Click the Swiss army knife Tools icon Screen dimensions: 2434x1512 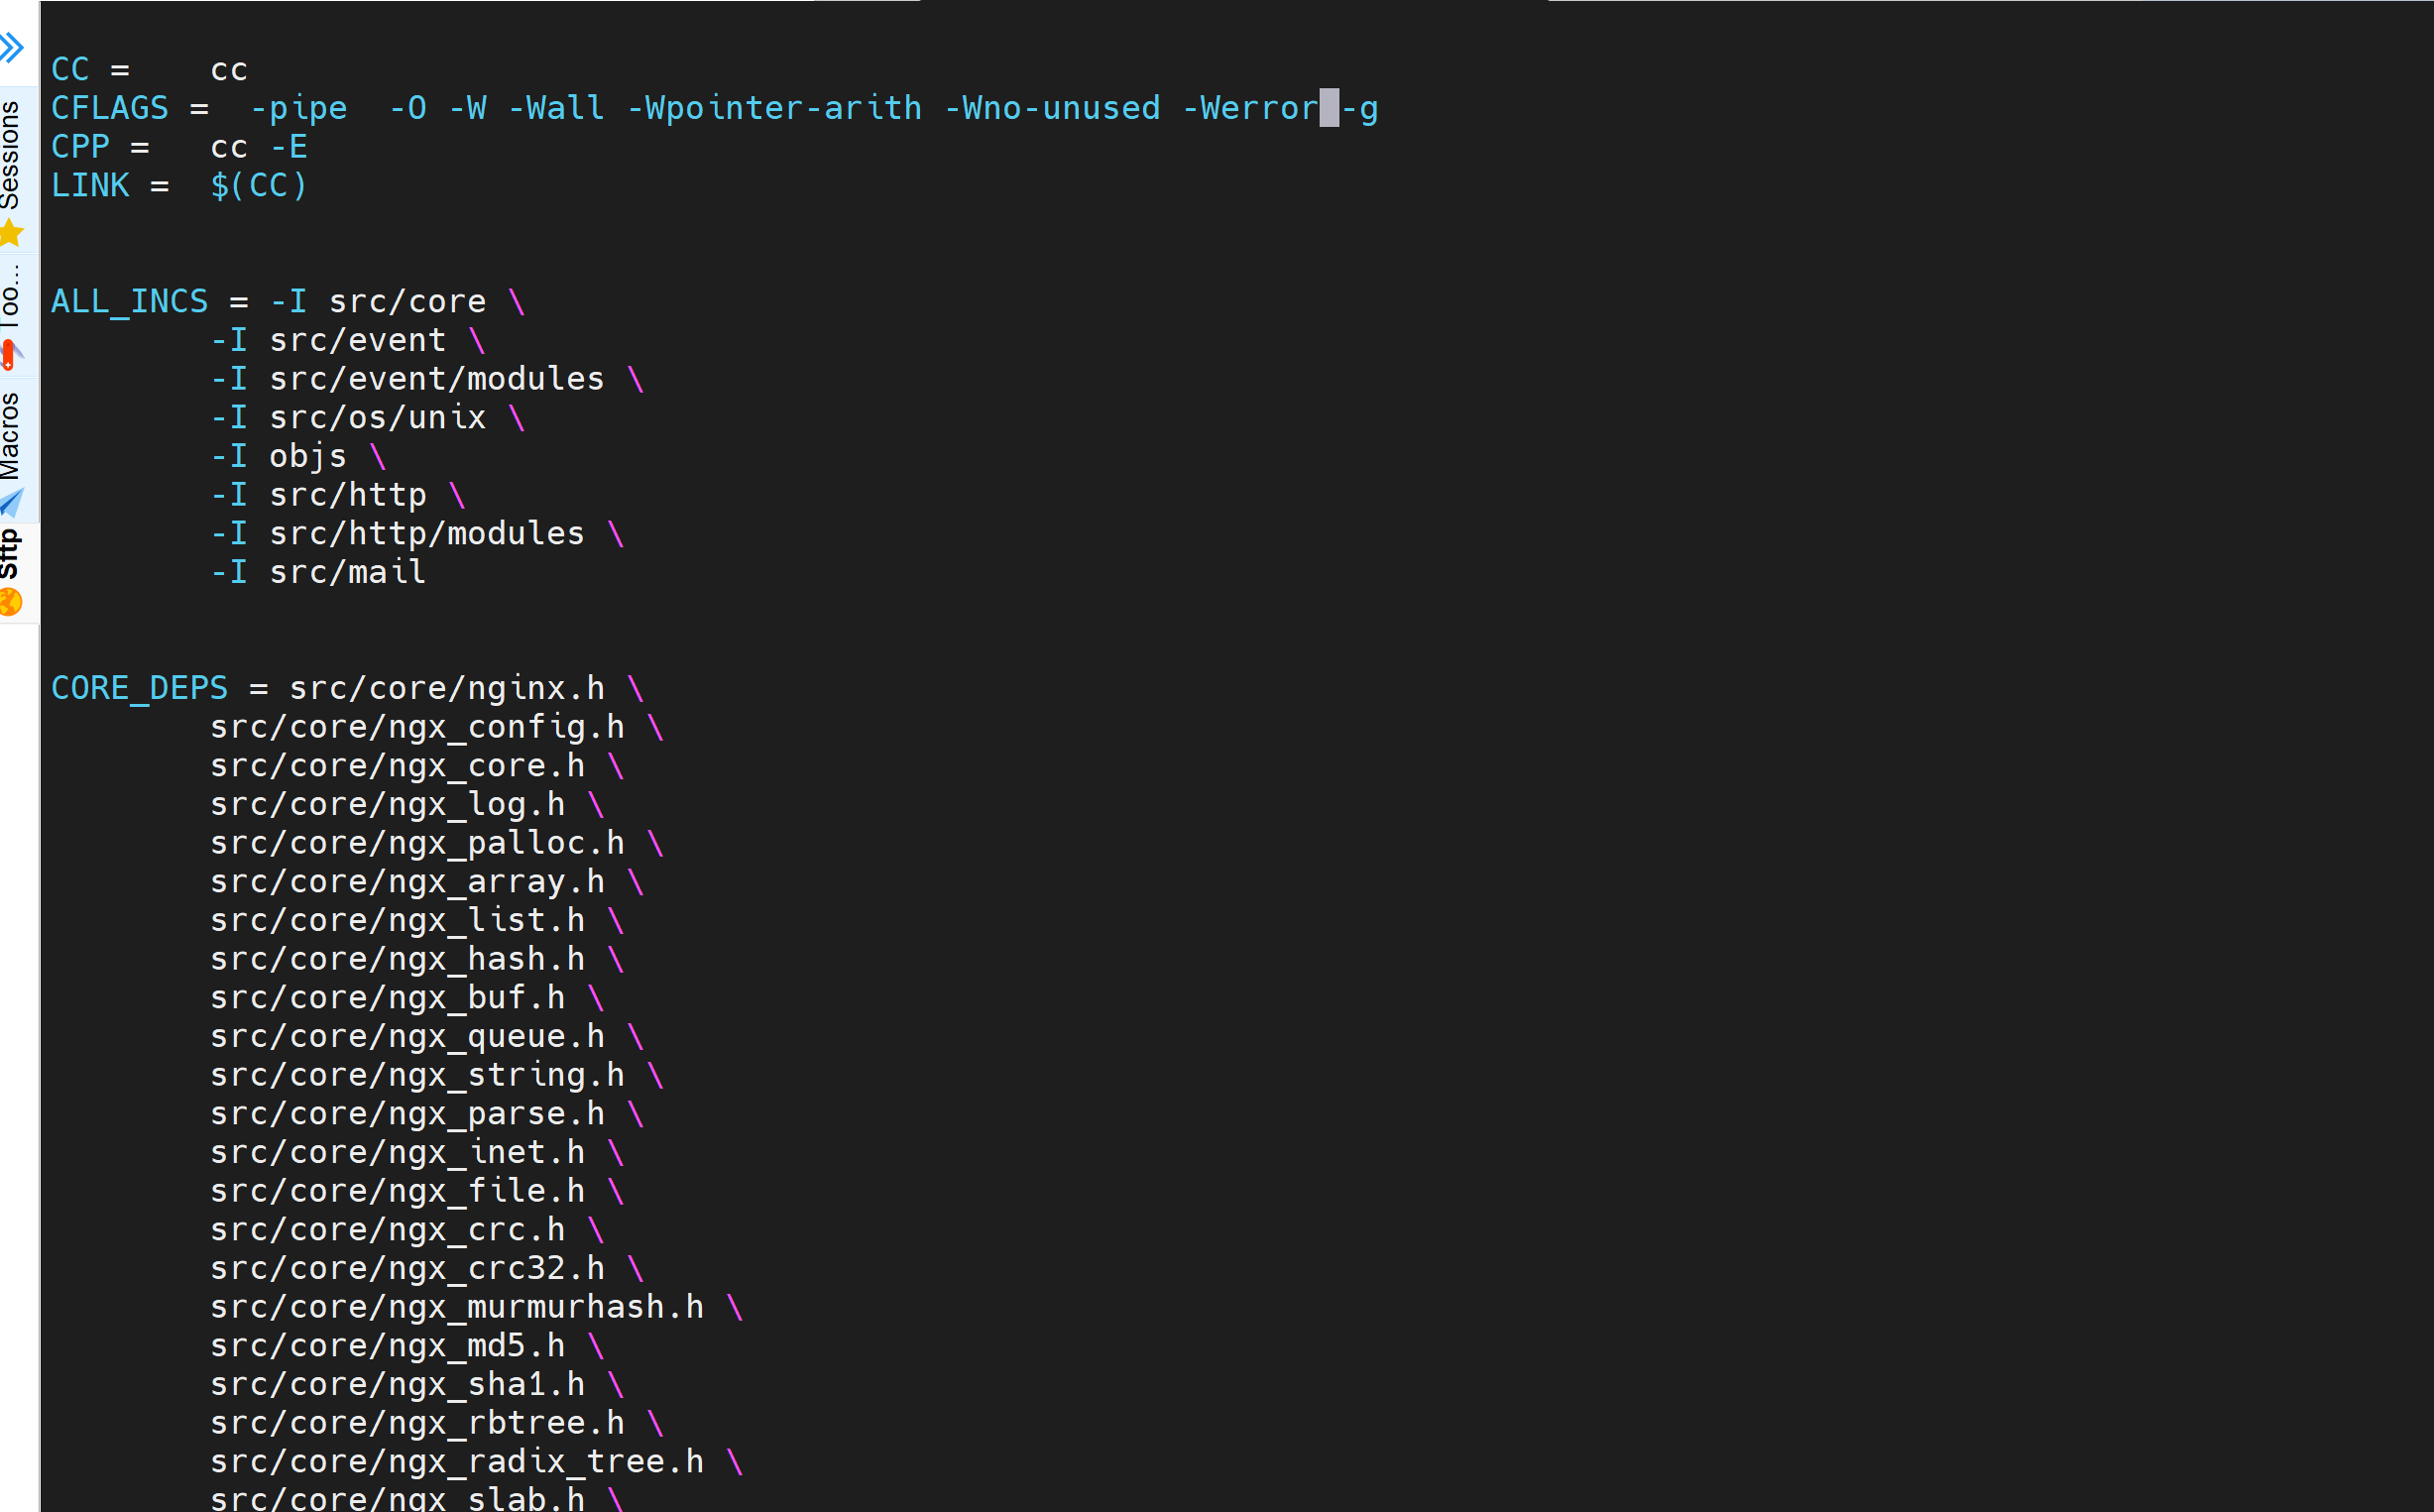(x=10, y=353)
